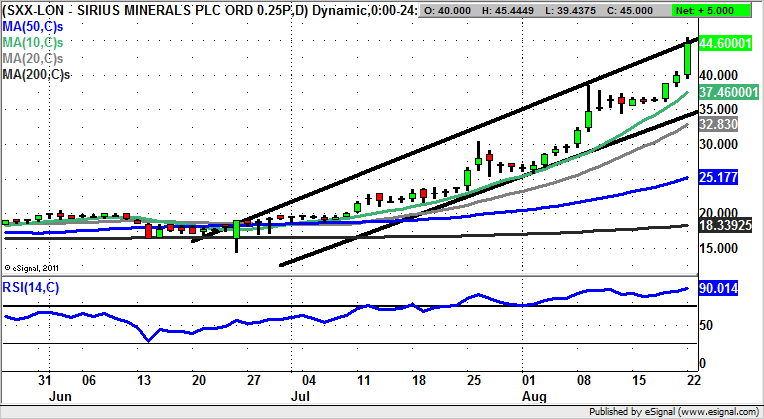764x419 pixels.
Task: Click the RSI(14,C) study label
Action: (x=30, y=288)
